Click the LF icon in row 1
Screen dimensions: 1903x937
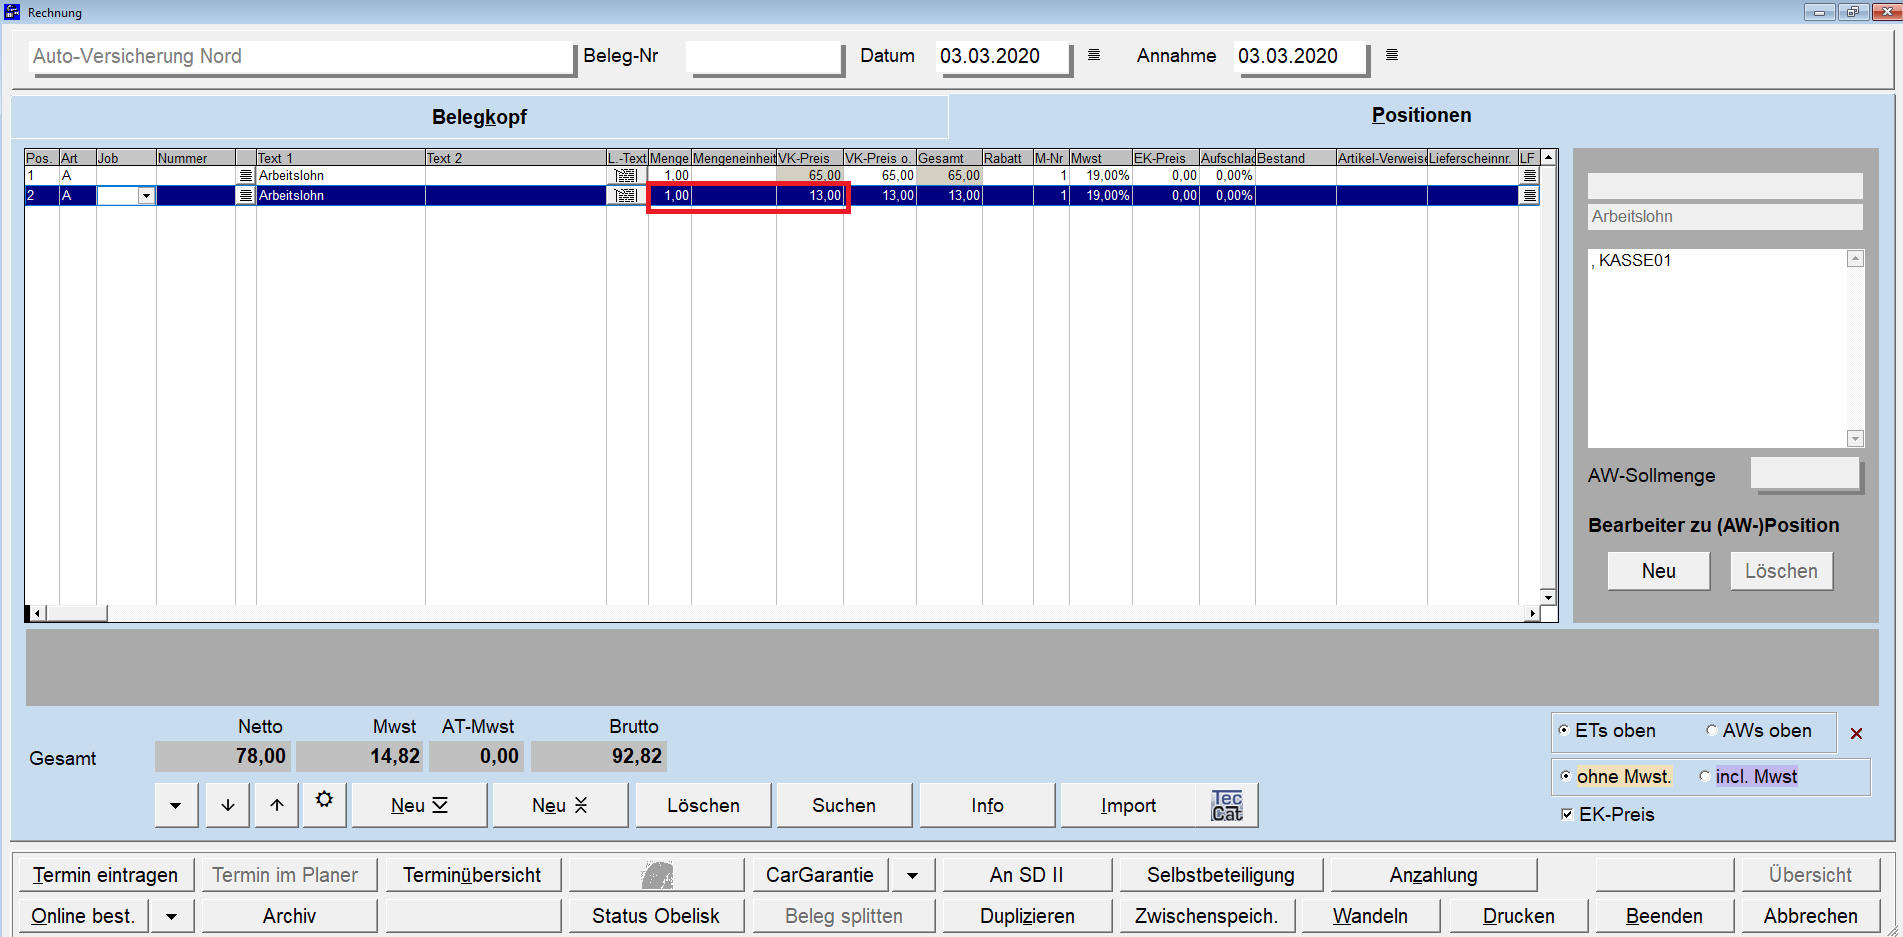(1529, 176)
